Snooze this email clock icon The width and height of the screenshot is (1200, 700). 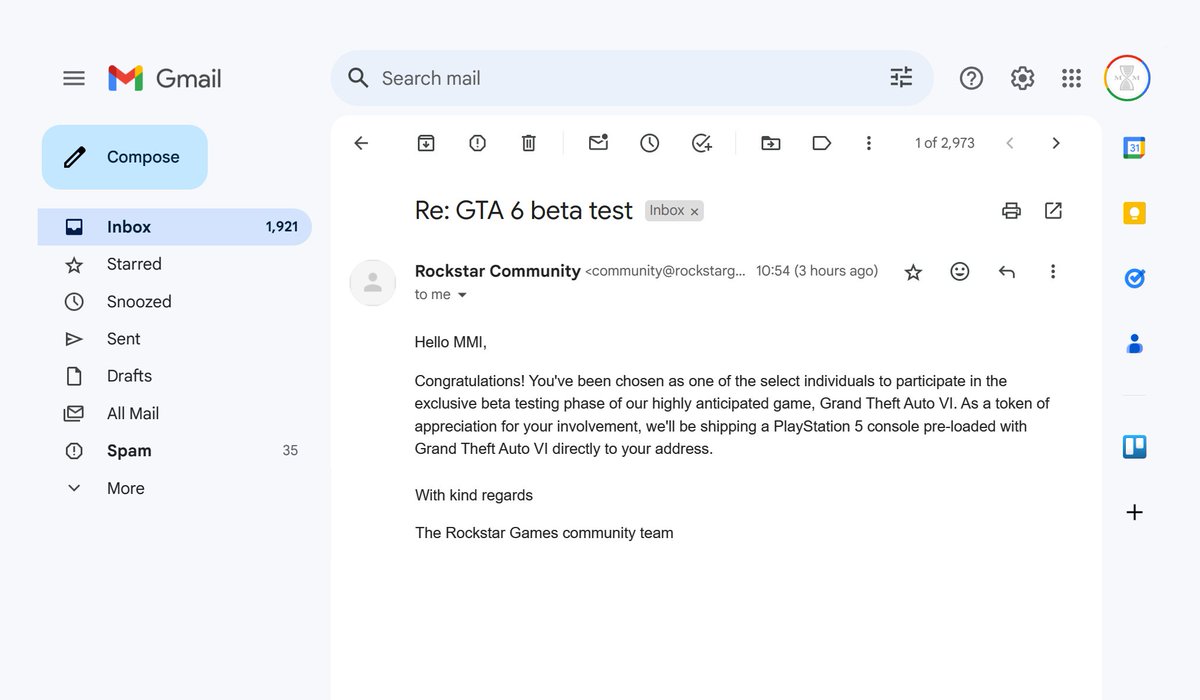tap(650, 143)
